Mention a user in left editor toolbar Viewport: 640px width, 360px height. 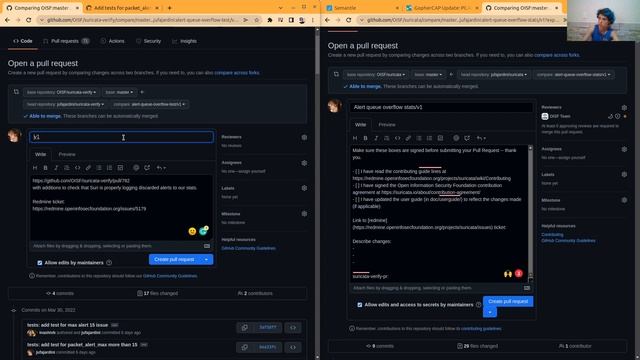point(136,168)
